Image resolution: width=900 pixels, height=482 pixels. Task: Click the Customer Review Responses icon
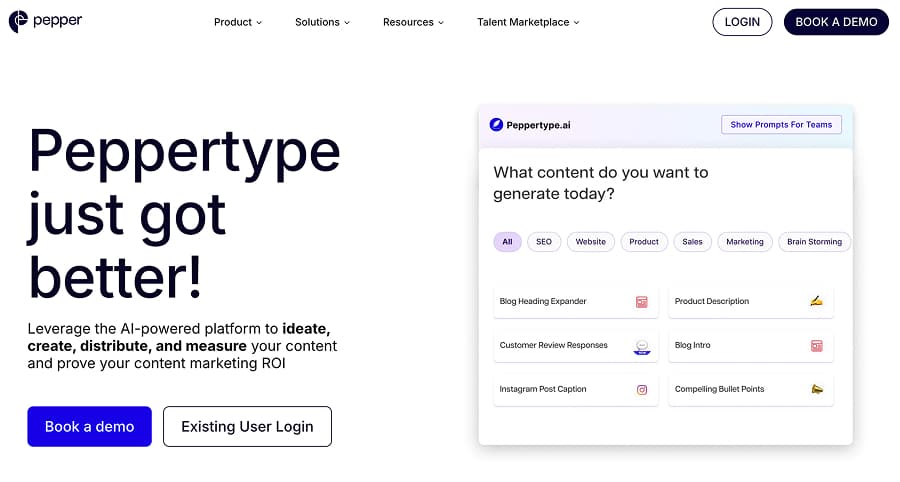(642, 346)
